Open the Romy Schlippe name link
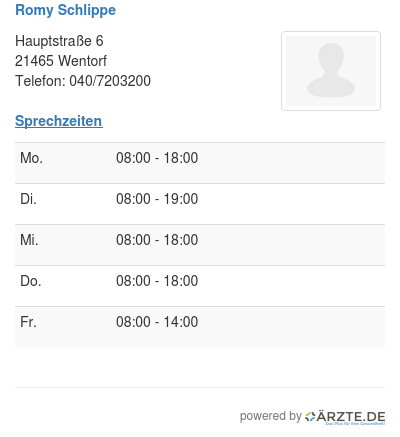Viewport: 400px width, 437px height. (x=65, y=10)
